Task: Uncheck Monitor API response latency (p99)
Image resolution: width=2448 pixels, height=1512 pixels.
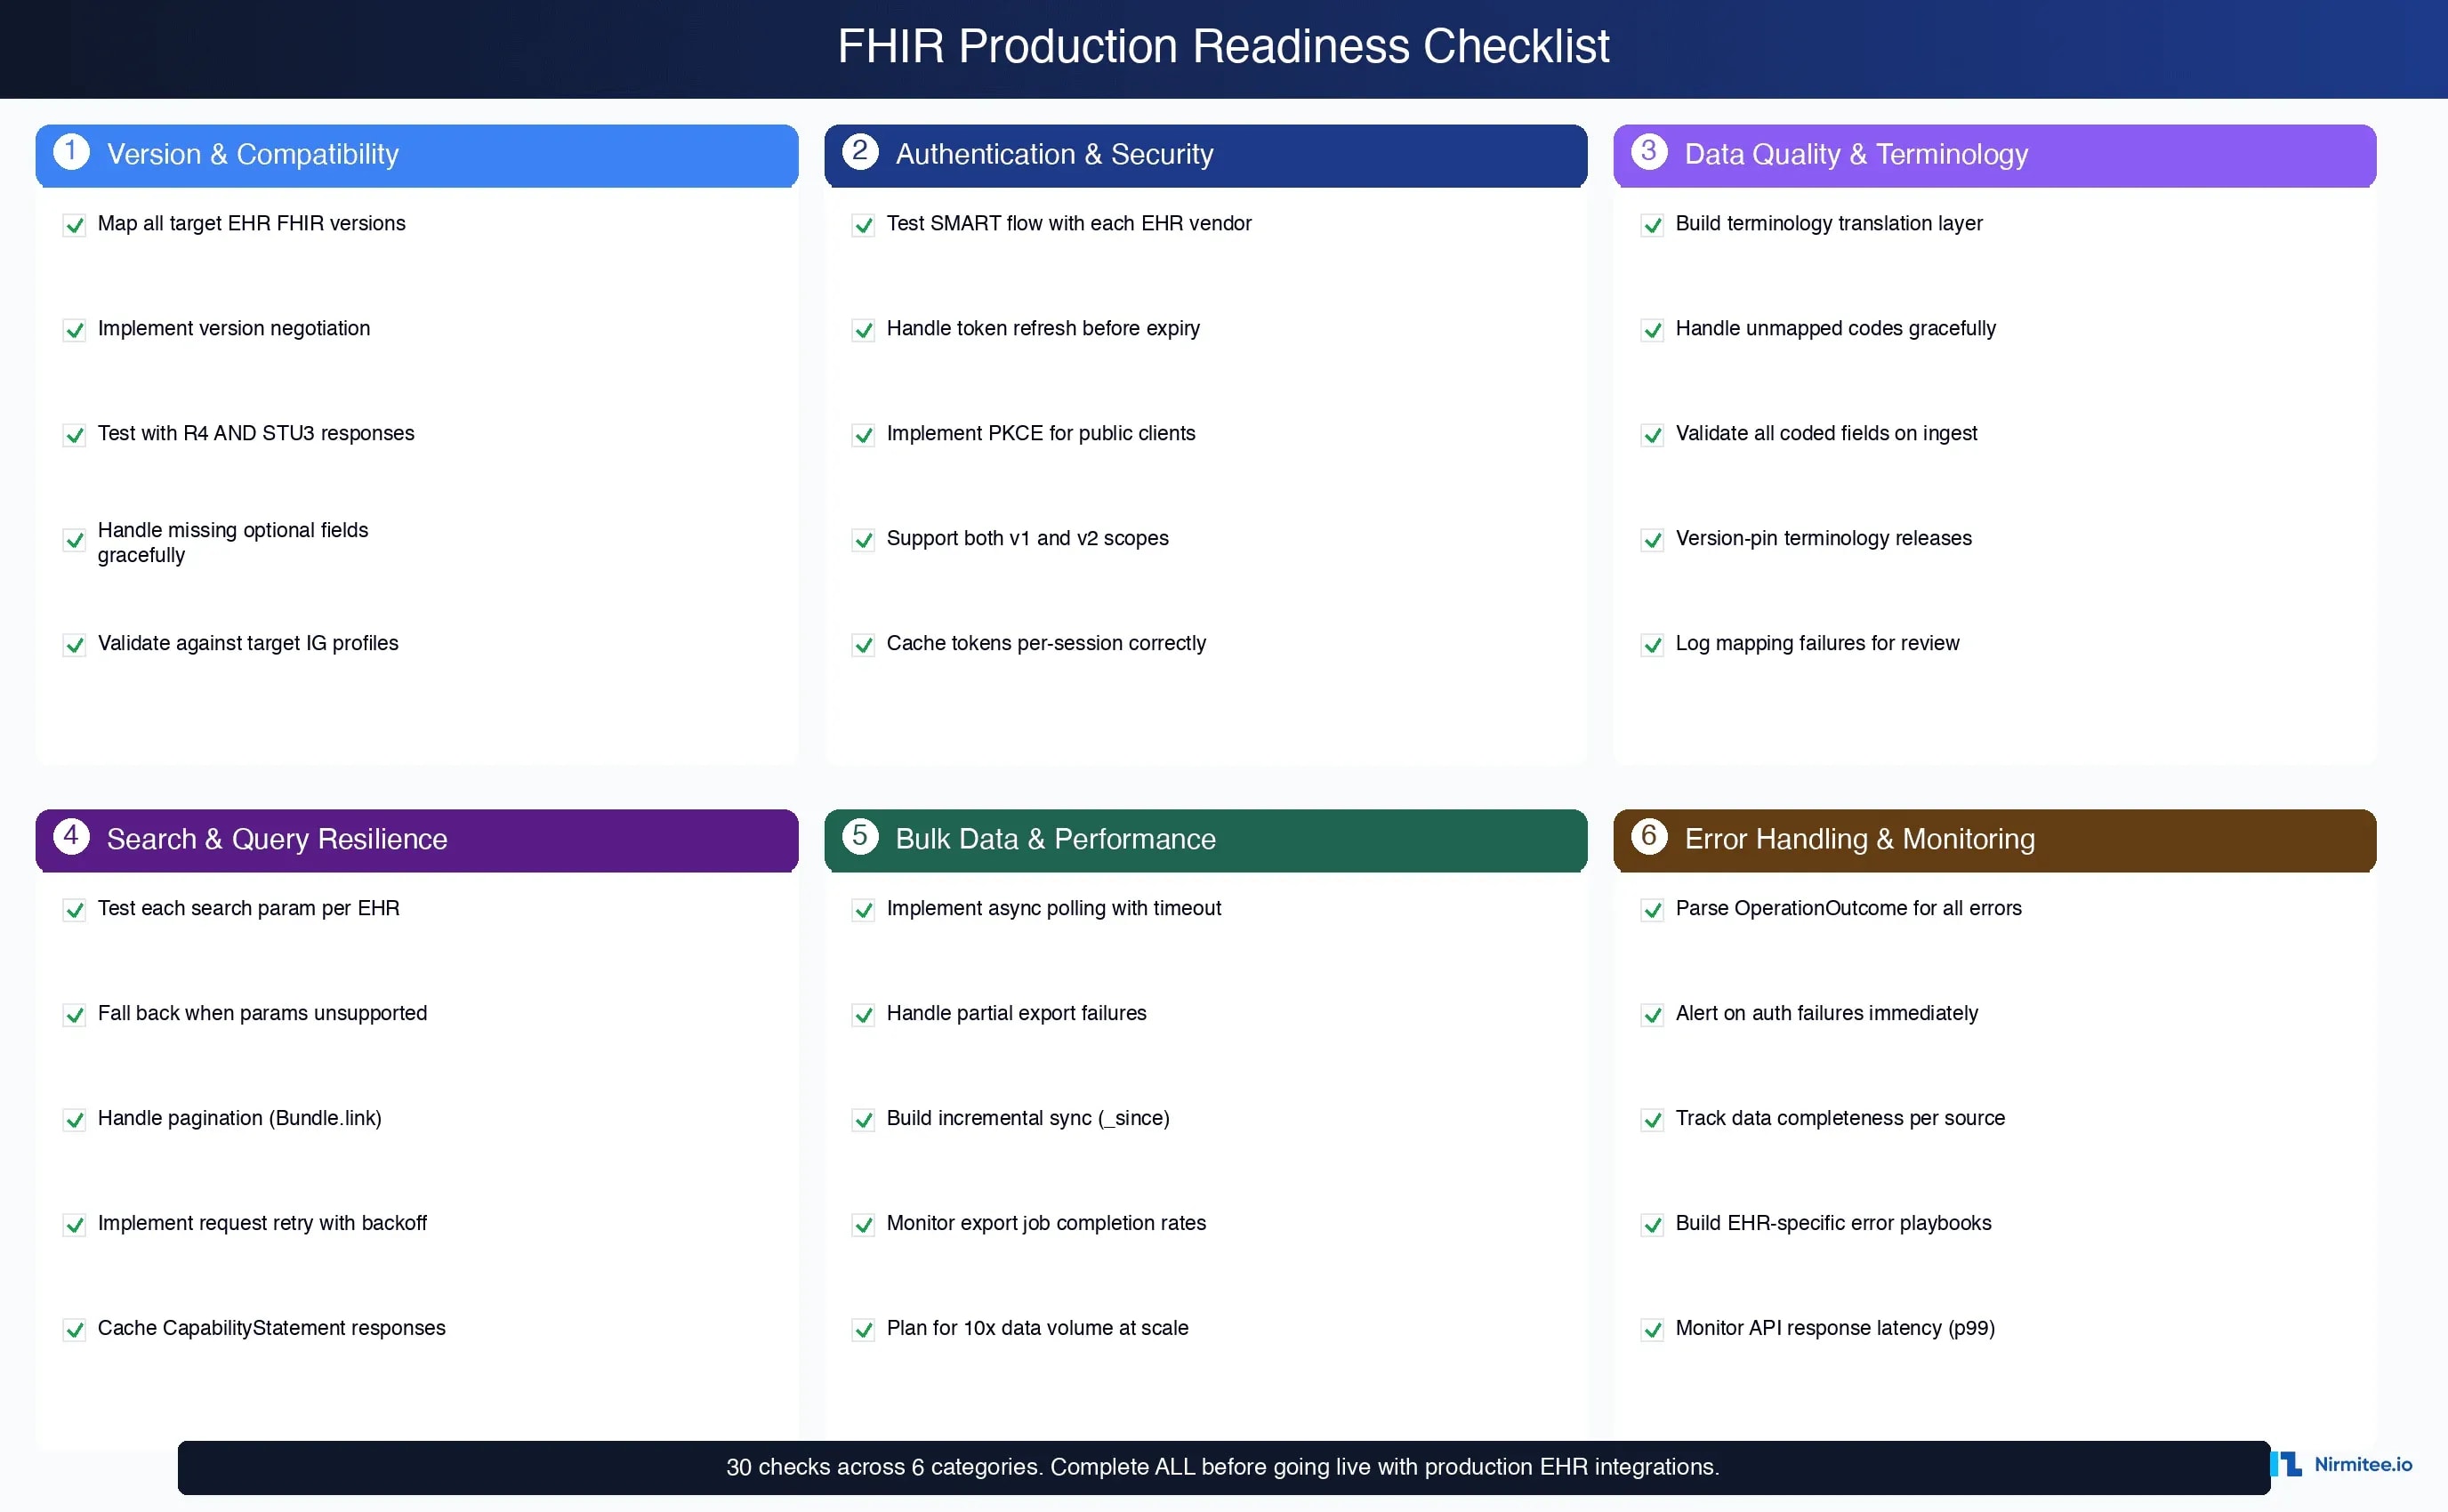Action: click(1652, 1330)
